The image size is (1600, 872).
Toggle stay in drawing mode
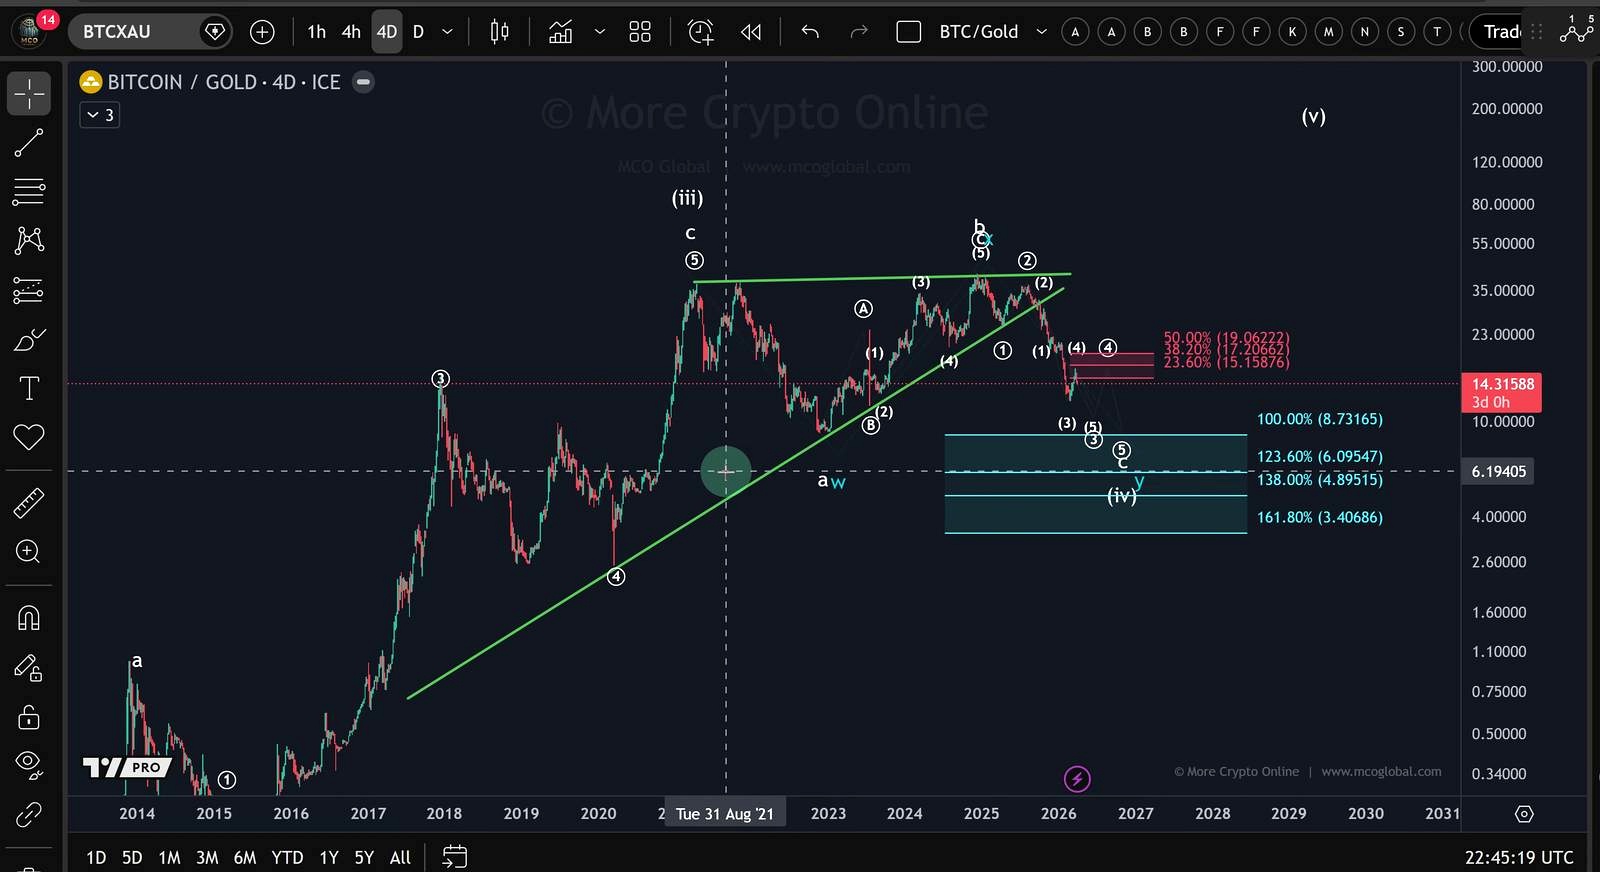[x=29, y=668]
